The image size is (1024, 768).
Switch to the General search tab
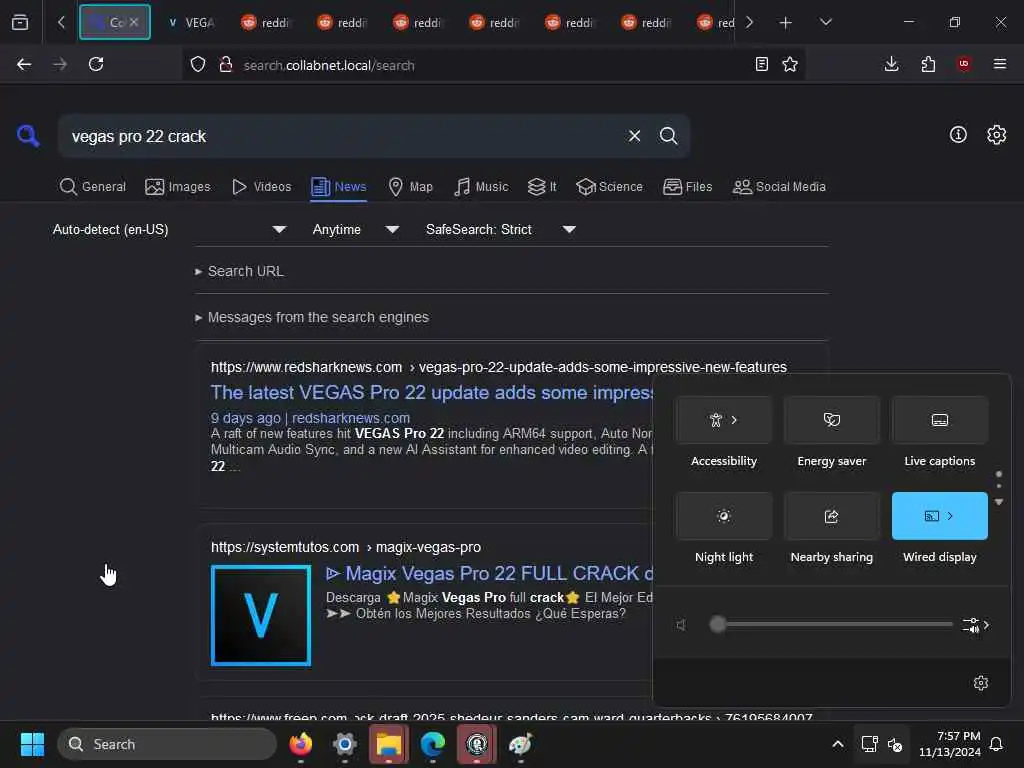point(93,187)
